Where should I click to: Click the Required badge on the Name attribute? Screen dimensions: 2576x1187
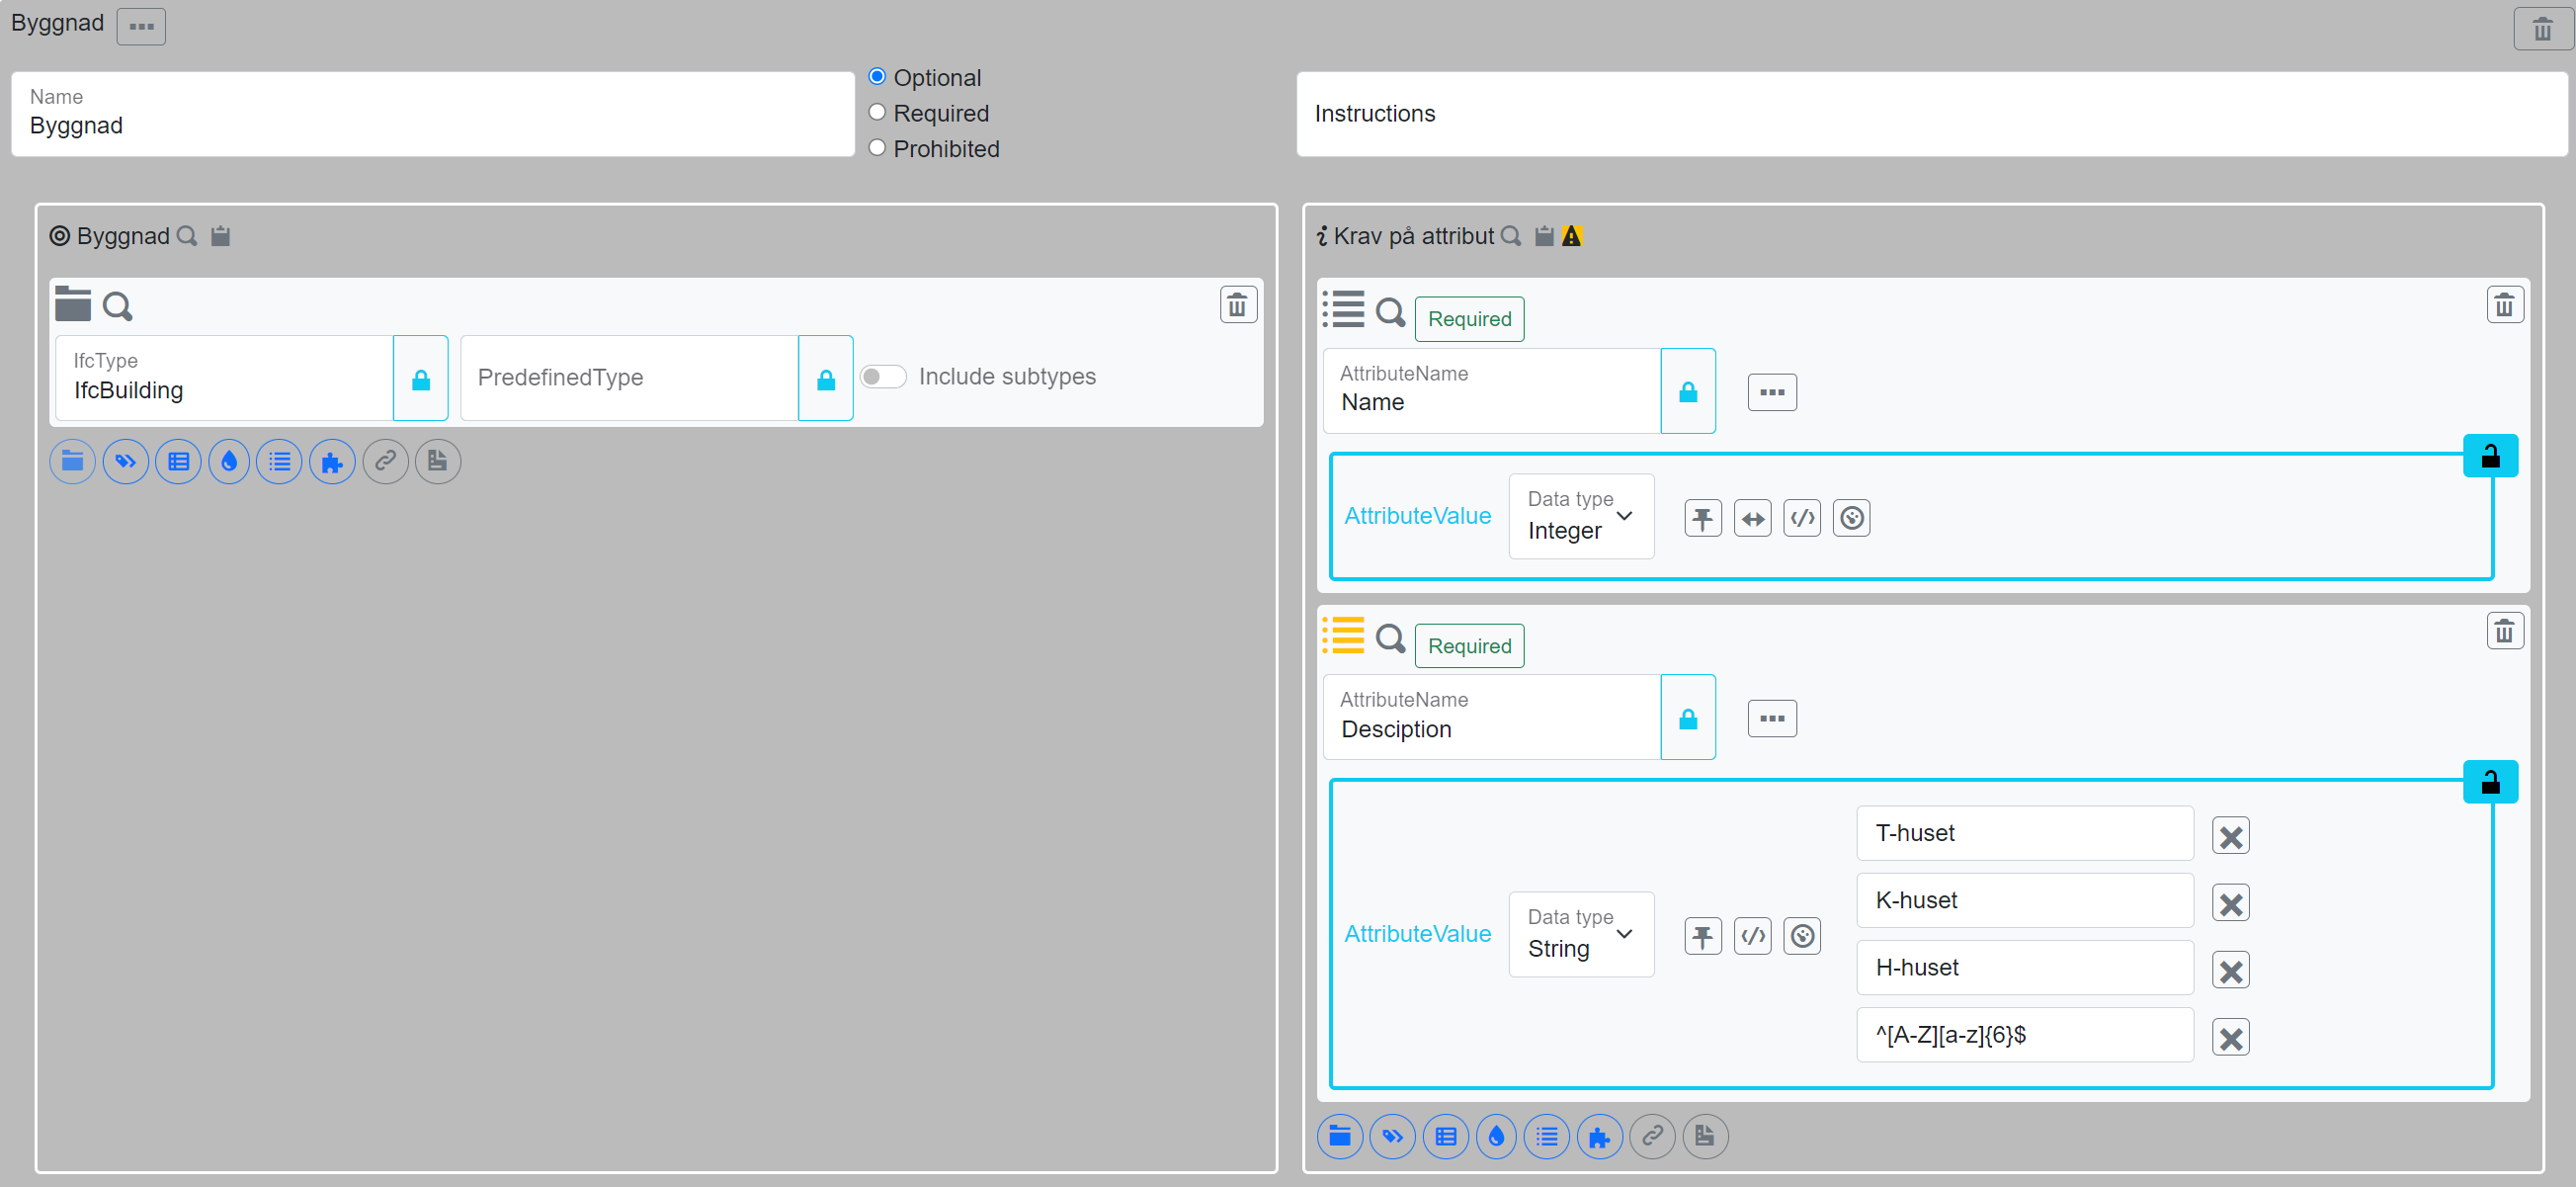click(x=1469, y=319)
